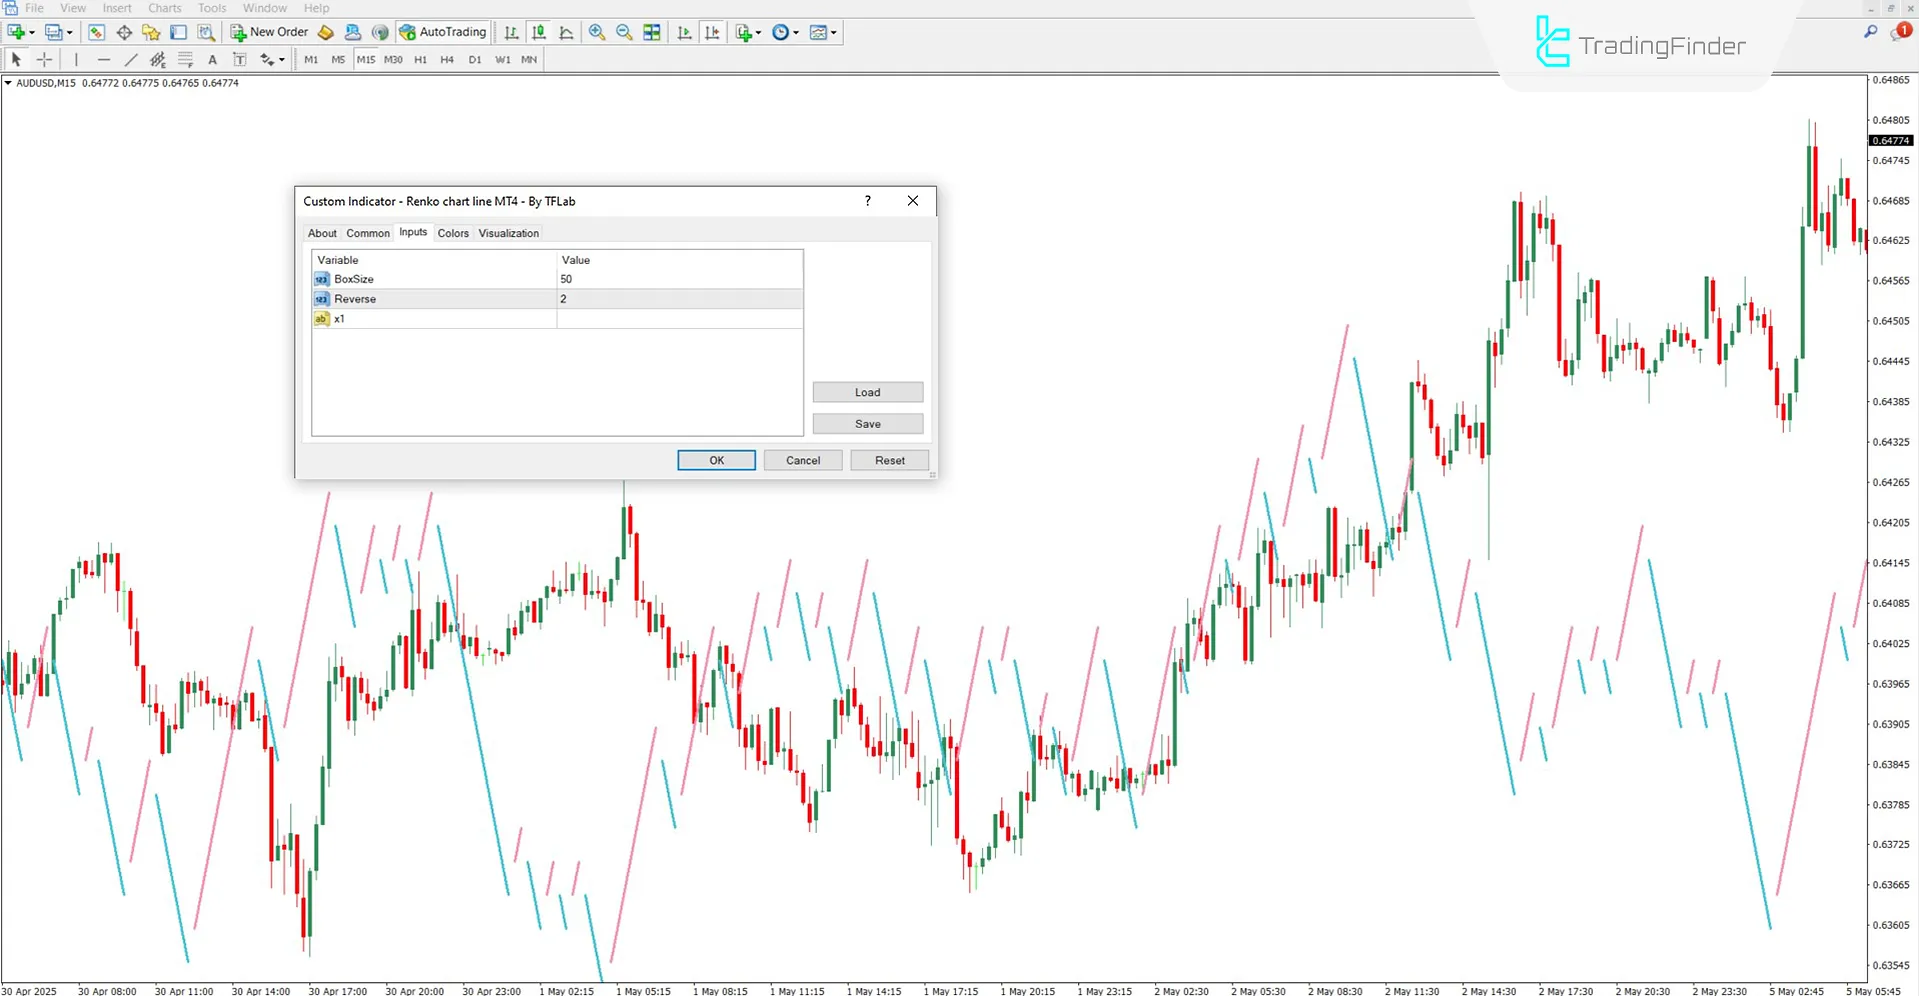Image resolution: width=1919 pixels, height=996 pixels.
Task: Select the Fibonacci retracement tool
Action: coord(185,60)
